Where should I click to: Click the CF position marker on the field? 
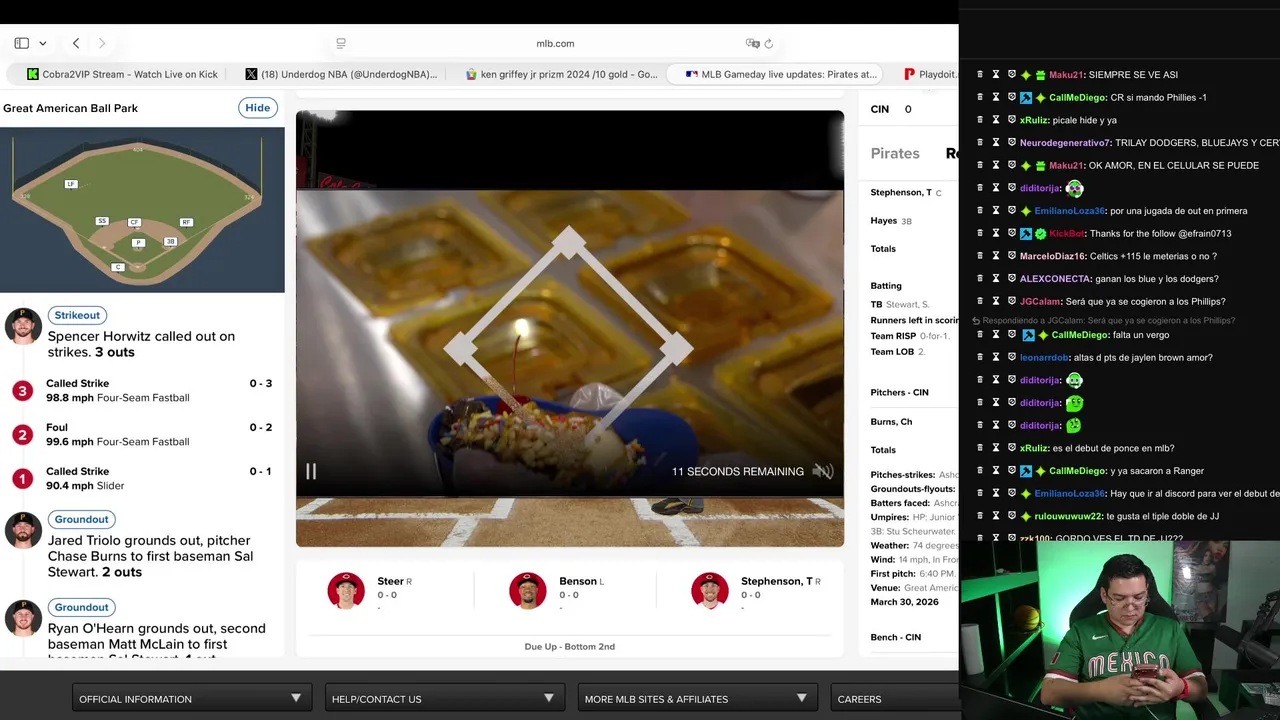tap(134, 222)
